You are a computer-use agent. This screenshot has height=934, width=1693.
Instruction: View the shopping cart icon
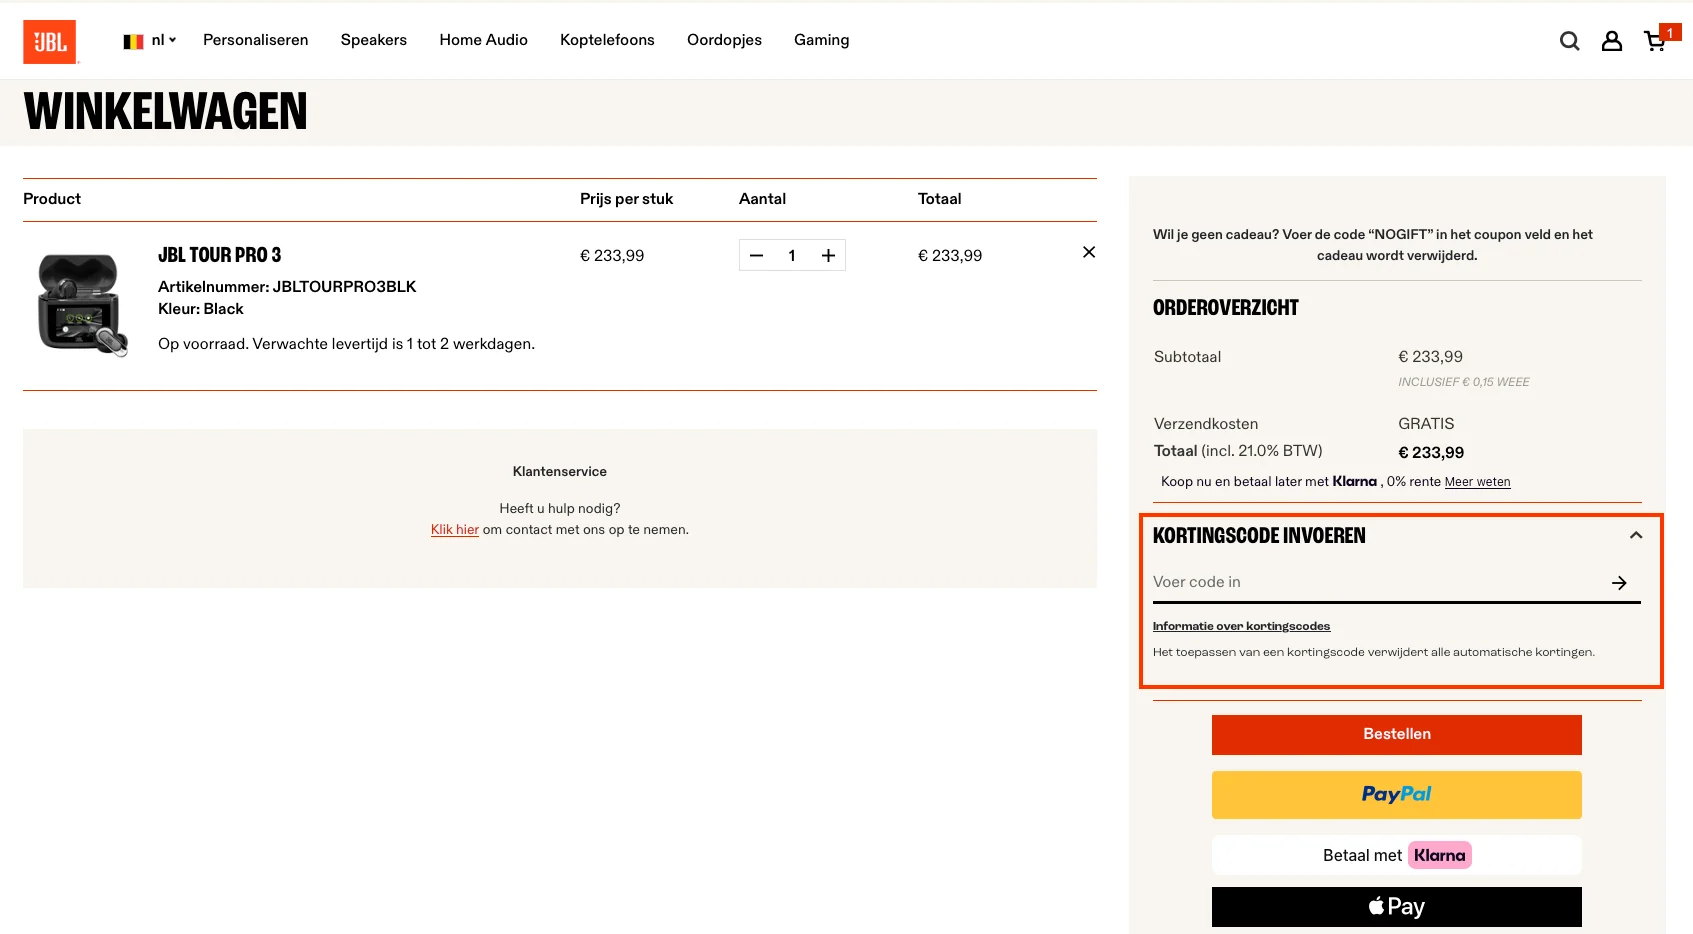(1653, 40)
